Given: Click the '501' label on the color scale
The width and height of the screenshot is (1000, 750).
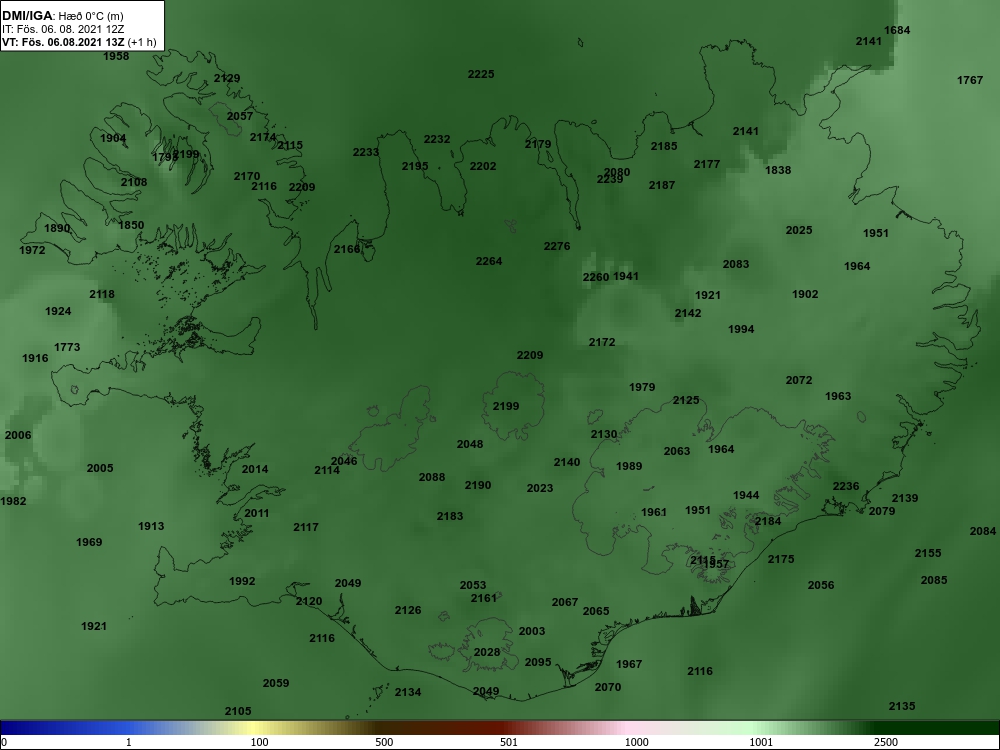Looking at the screenshot, I should point(509,742).
